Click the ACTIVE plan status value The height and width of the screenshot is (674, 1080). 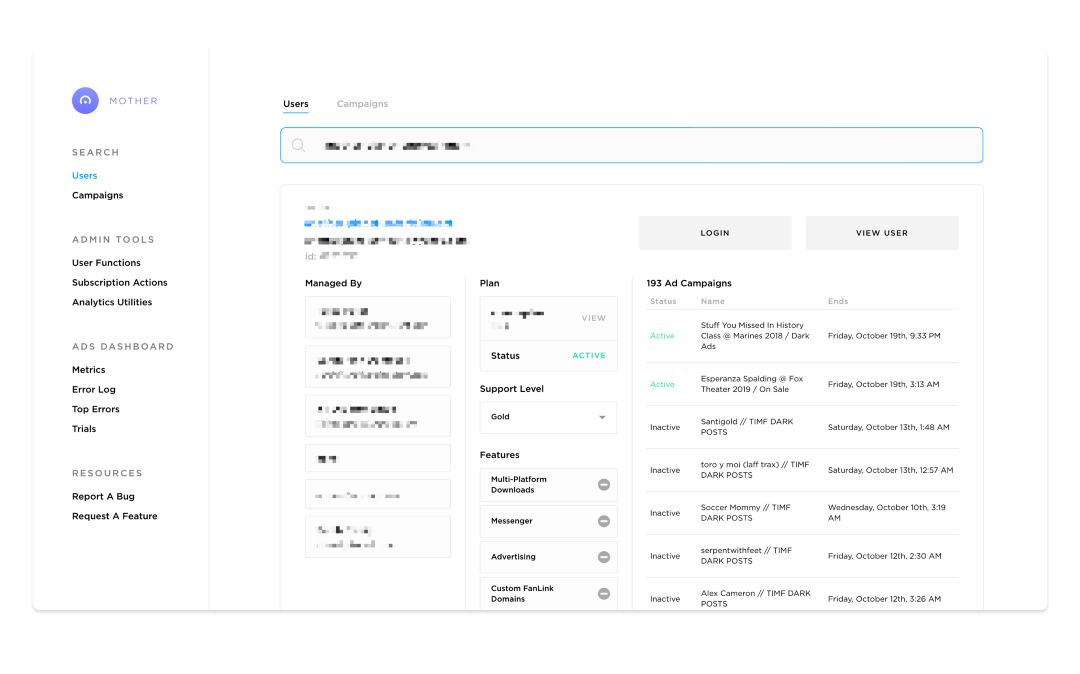(589, 356)
